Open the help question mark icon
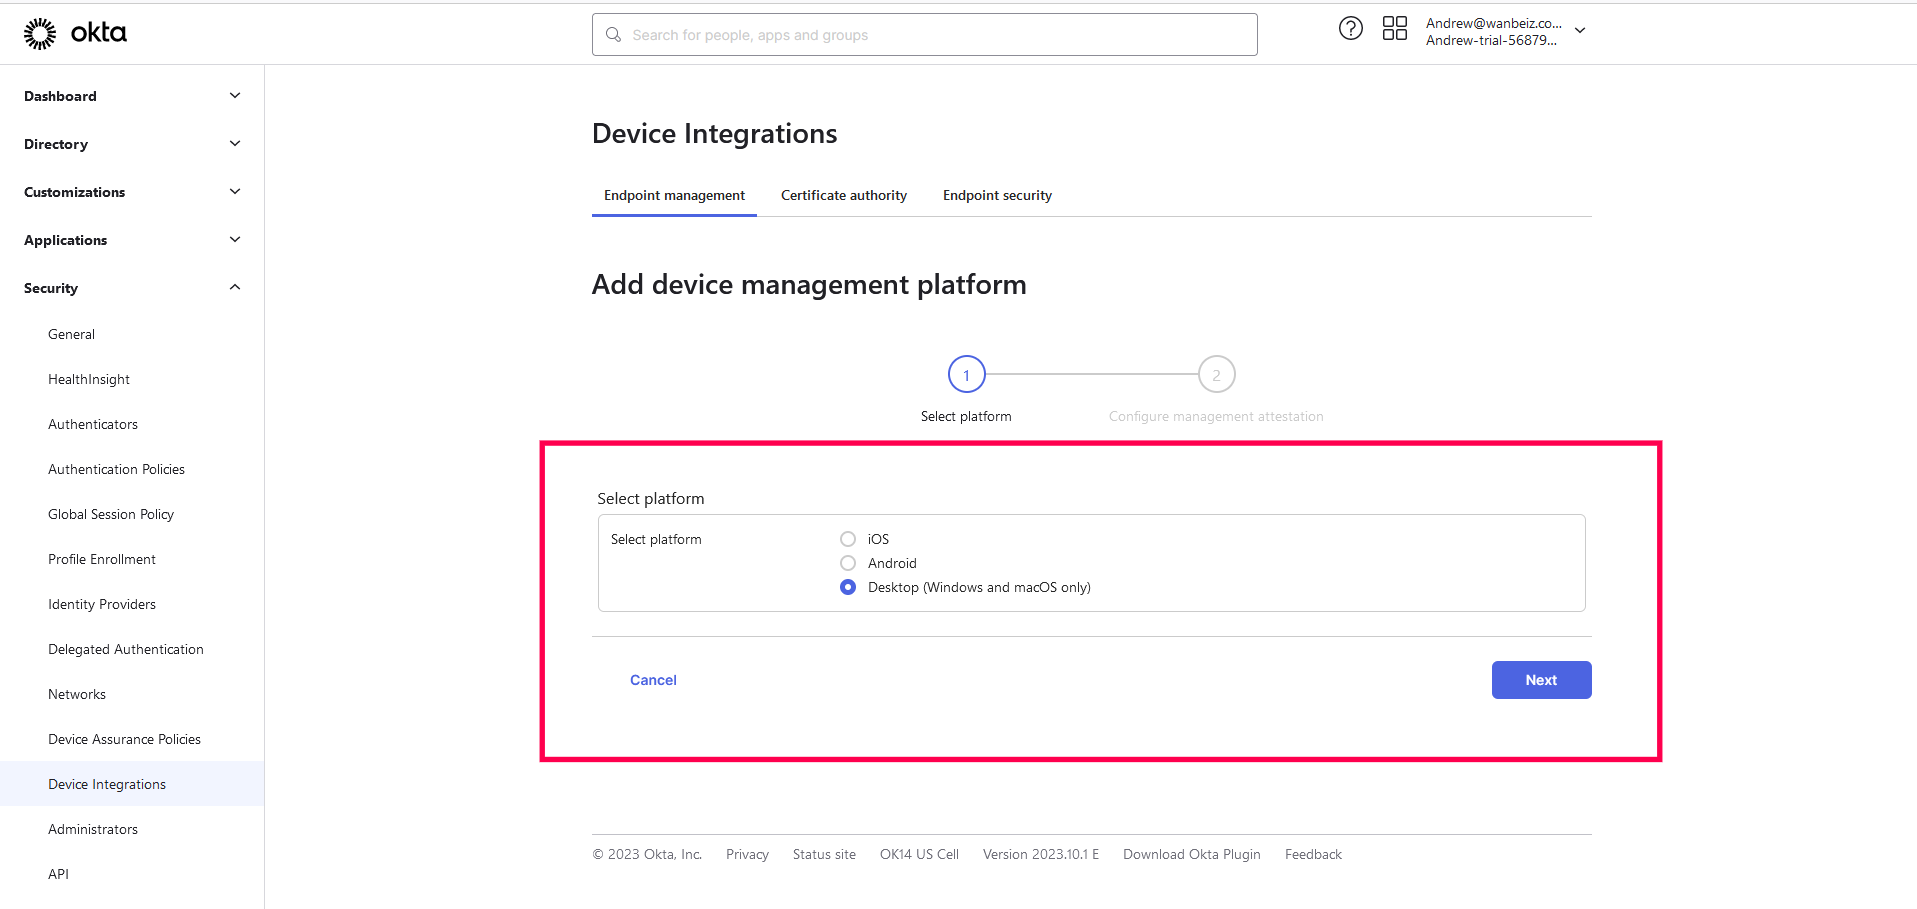This screenshot has width=1917, height=909. tap(1350, 28)
